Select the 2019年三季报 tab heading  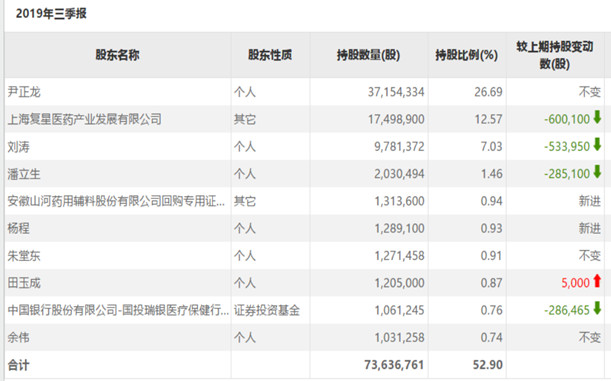click(x=51, y=14)
